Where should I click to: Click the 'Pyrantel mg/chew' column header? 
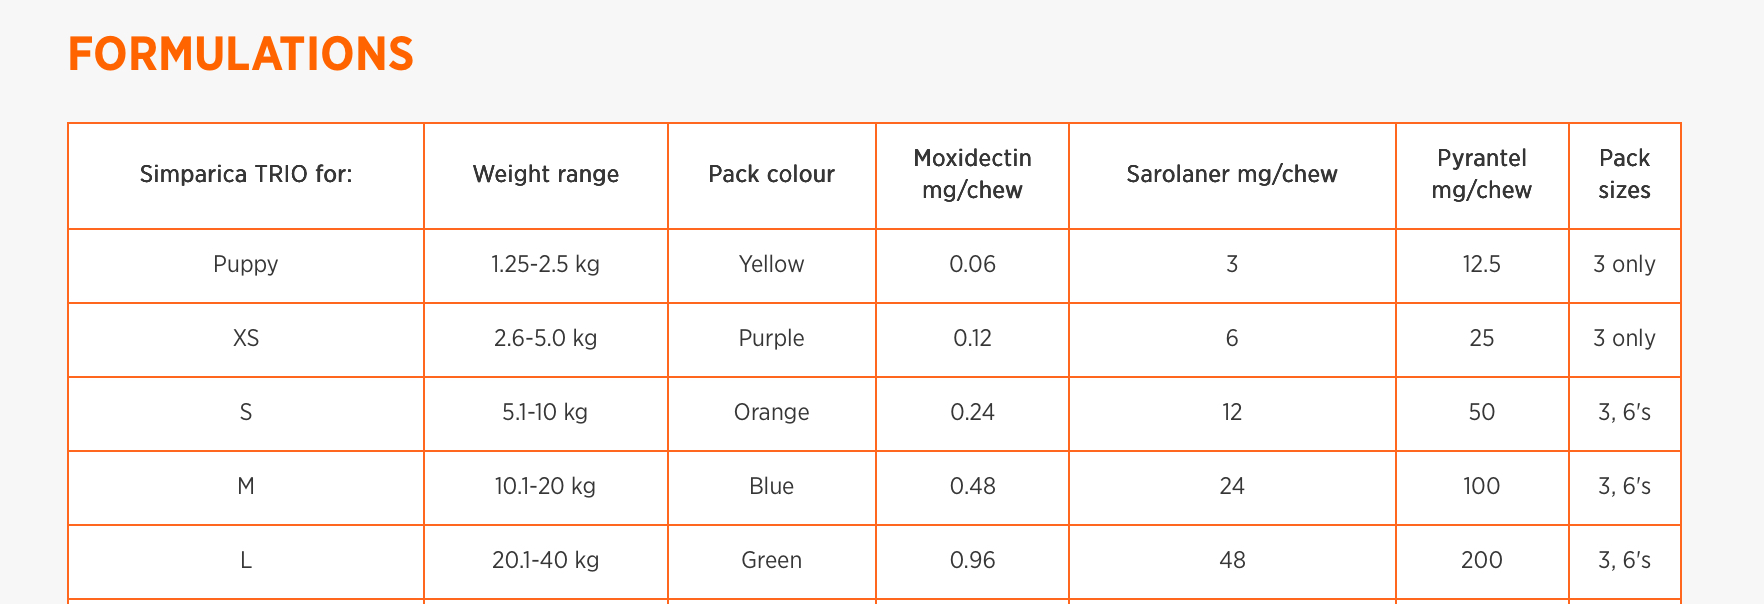click(1481, 174)
